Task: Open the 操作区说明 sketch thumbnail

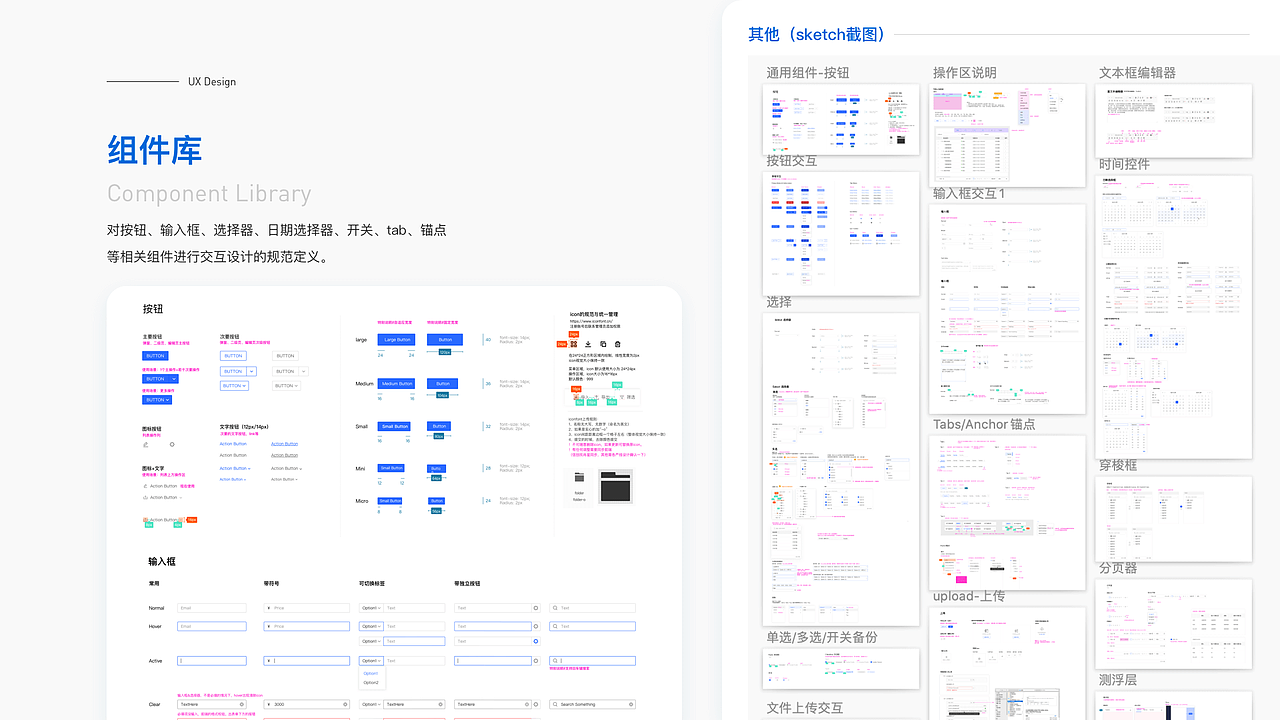Action: tap(1007, 135)
